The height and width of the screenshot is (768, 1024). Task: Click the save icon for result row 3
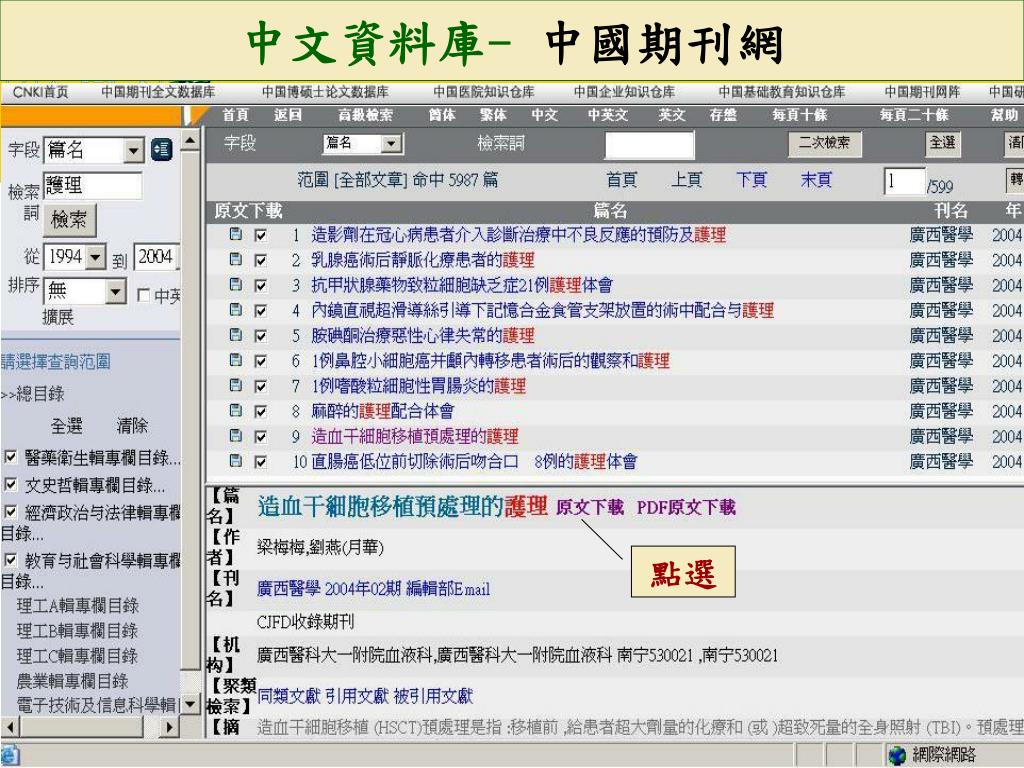236,285
